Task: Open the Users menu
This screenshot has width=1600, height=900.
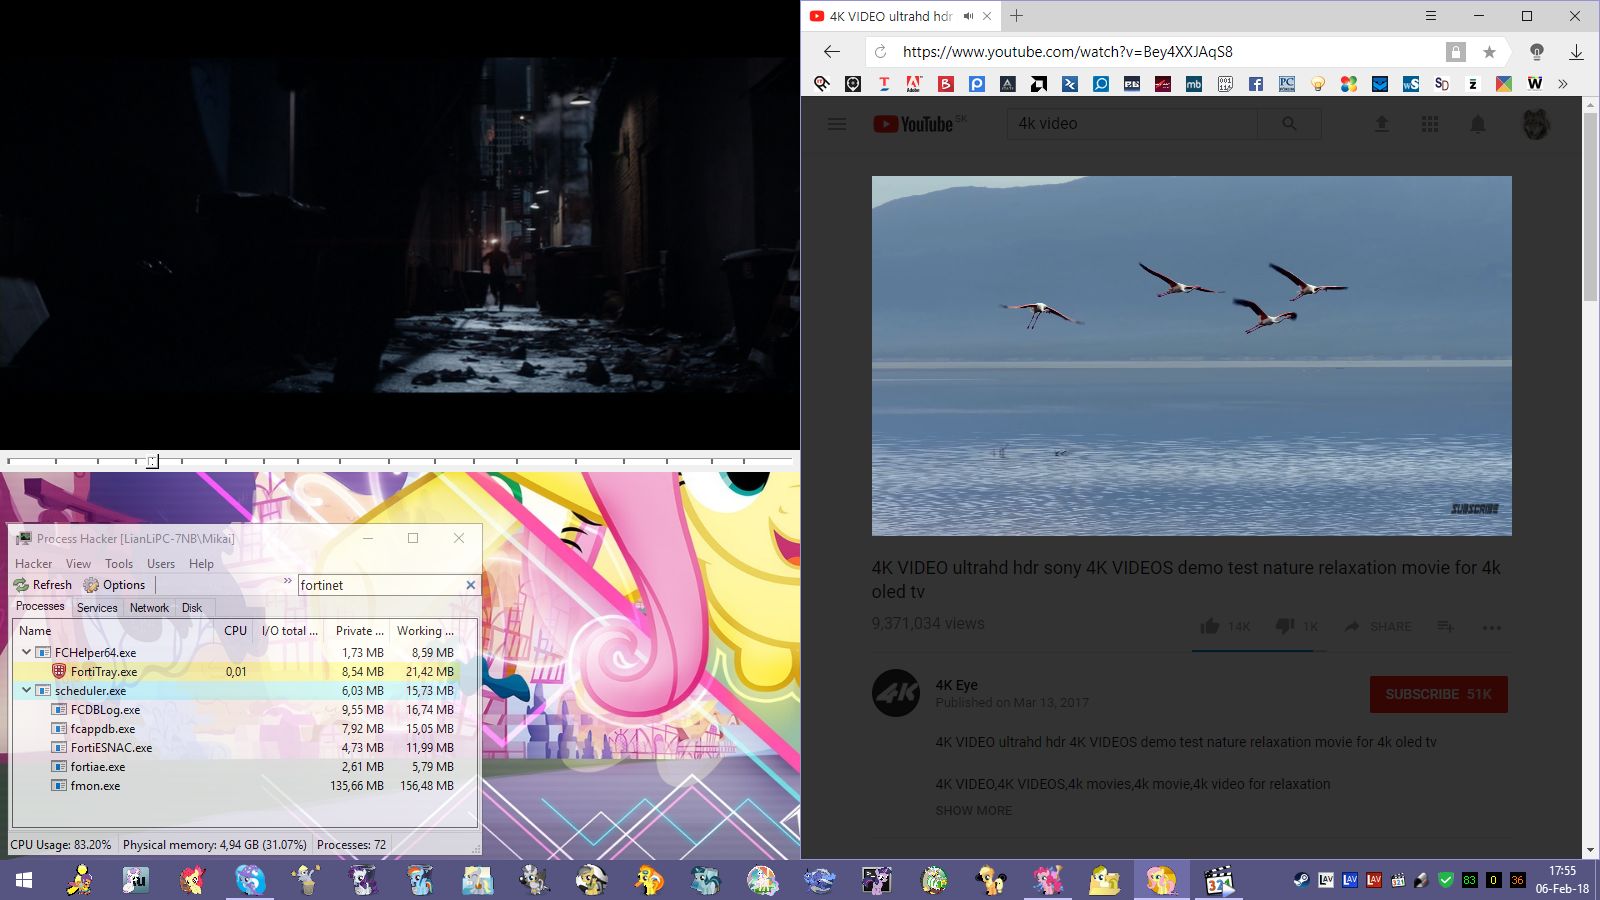Action: pyautogui.click(x=161, y=564)
